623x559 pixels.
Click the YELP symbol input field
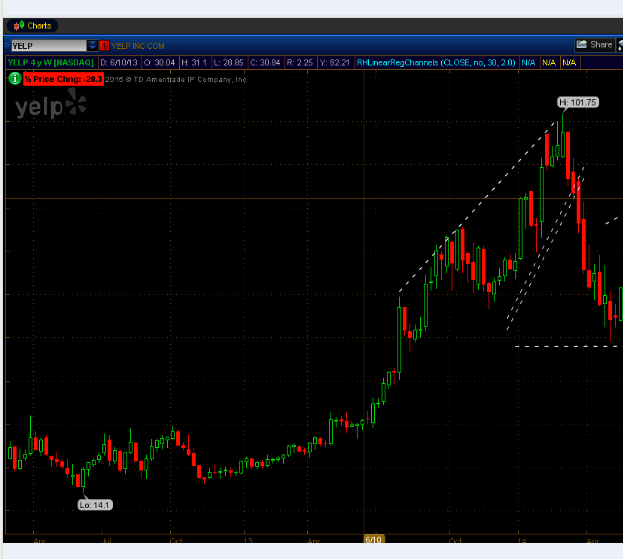tap(49, 46)
